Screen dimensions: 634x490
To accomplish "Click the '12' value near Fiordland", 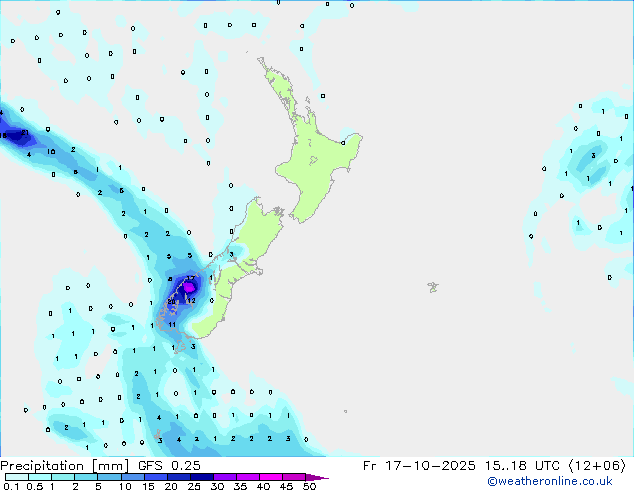I will (x=191, y=301).
